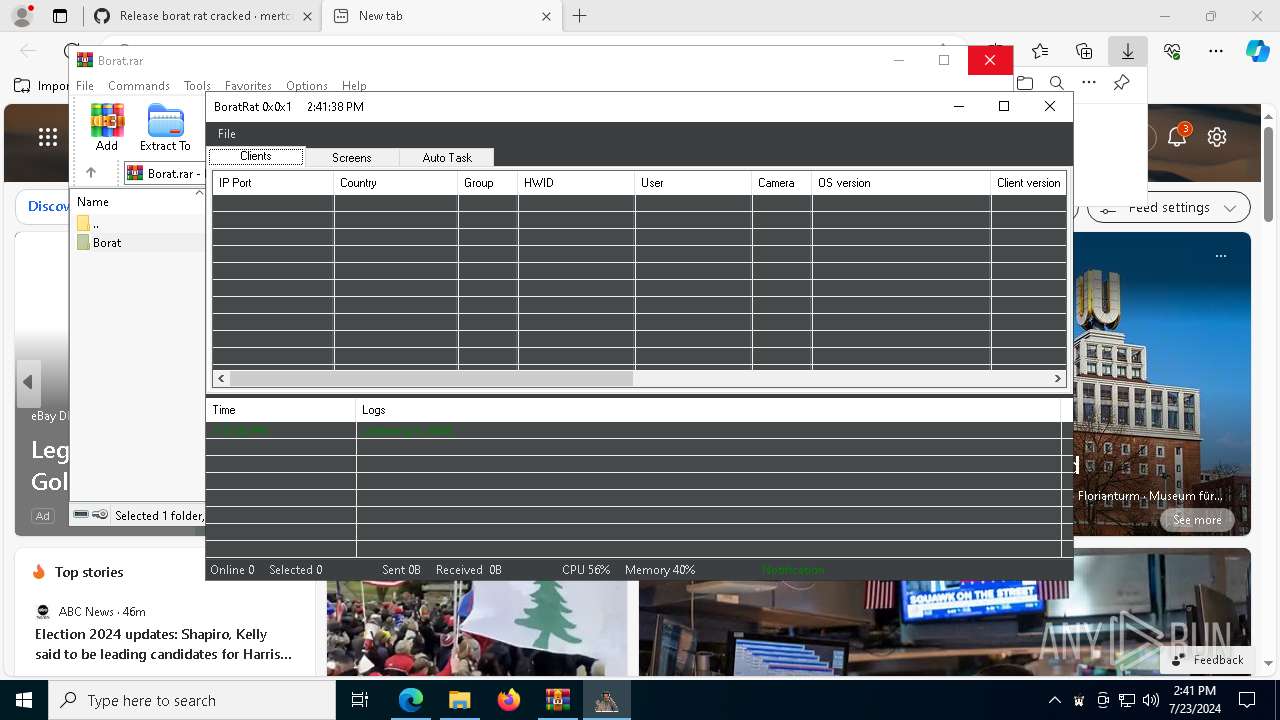Switch to the Screens tab
1280x720 pixels.
pyautogui.click(x=351, y=158)
